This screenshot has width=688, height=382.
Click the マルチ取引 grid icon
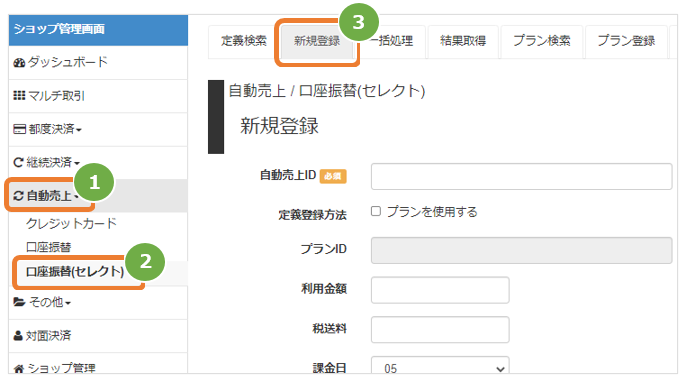[19, 96]
